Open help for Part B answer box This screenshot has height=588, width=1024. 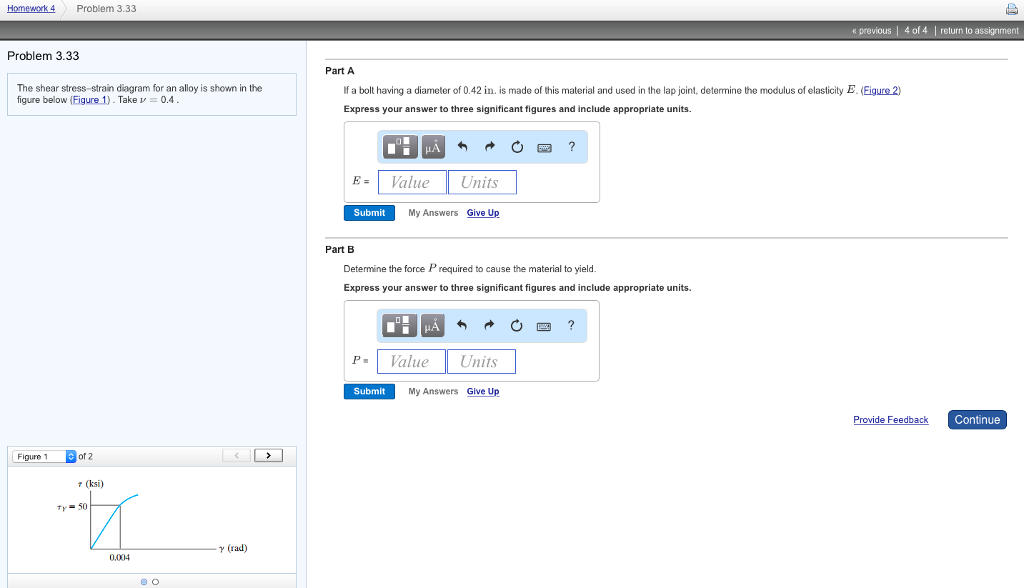(x=571, y=325)
